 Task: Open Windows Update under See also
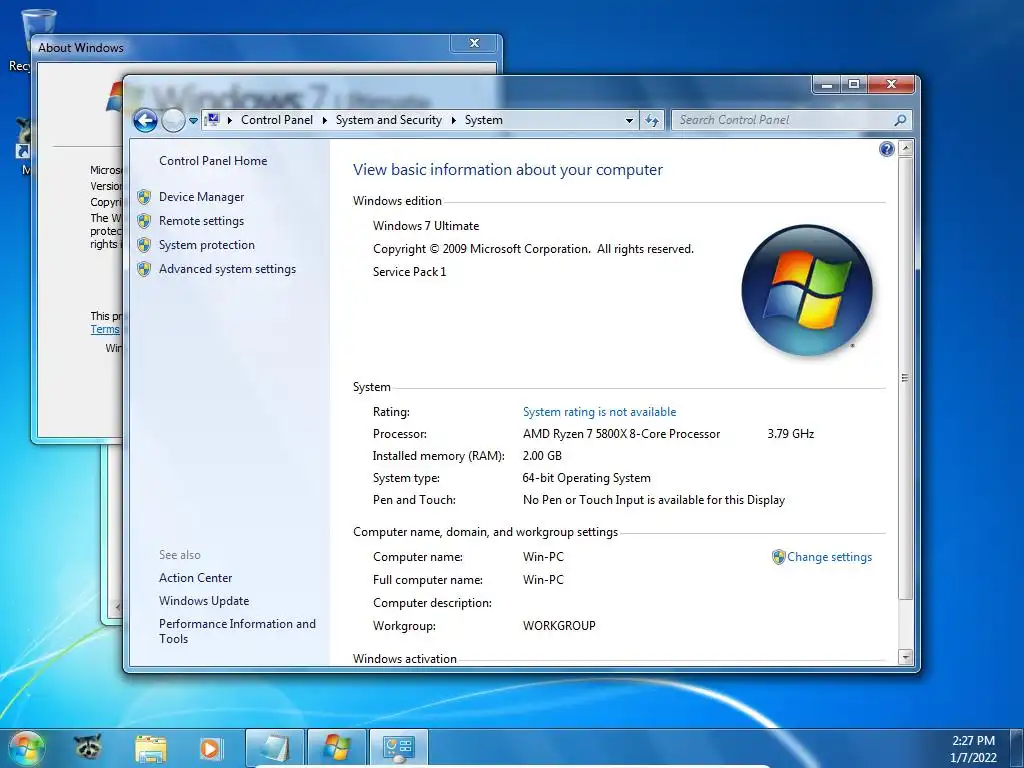pyautogui.click(x=204, y=601)
